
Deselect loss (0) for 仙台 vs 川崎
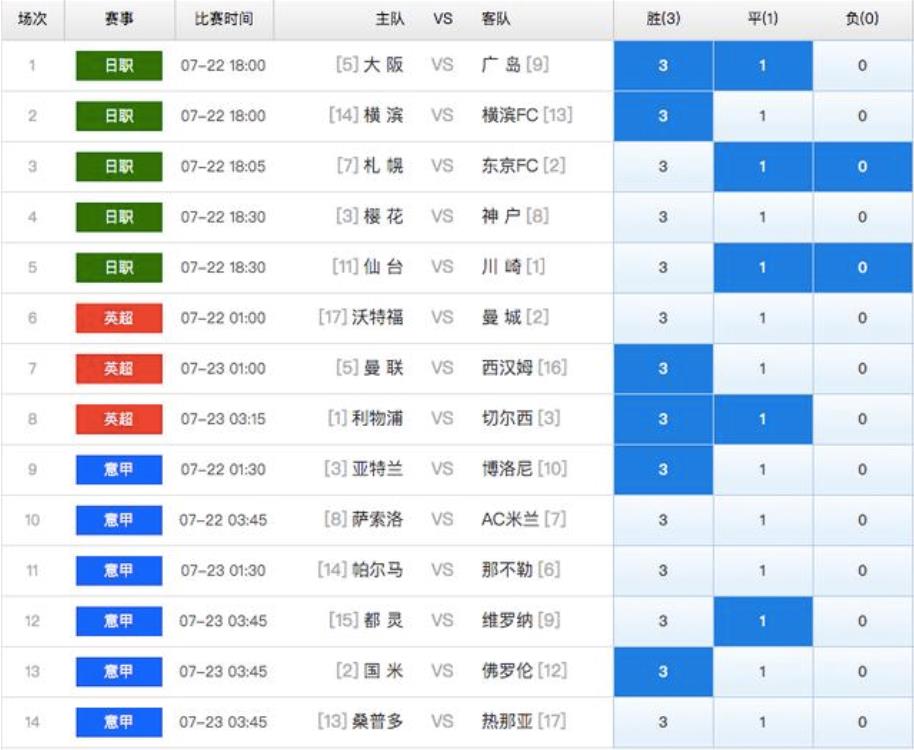coord(863,267)
